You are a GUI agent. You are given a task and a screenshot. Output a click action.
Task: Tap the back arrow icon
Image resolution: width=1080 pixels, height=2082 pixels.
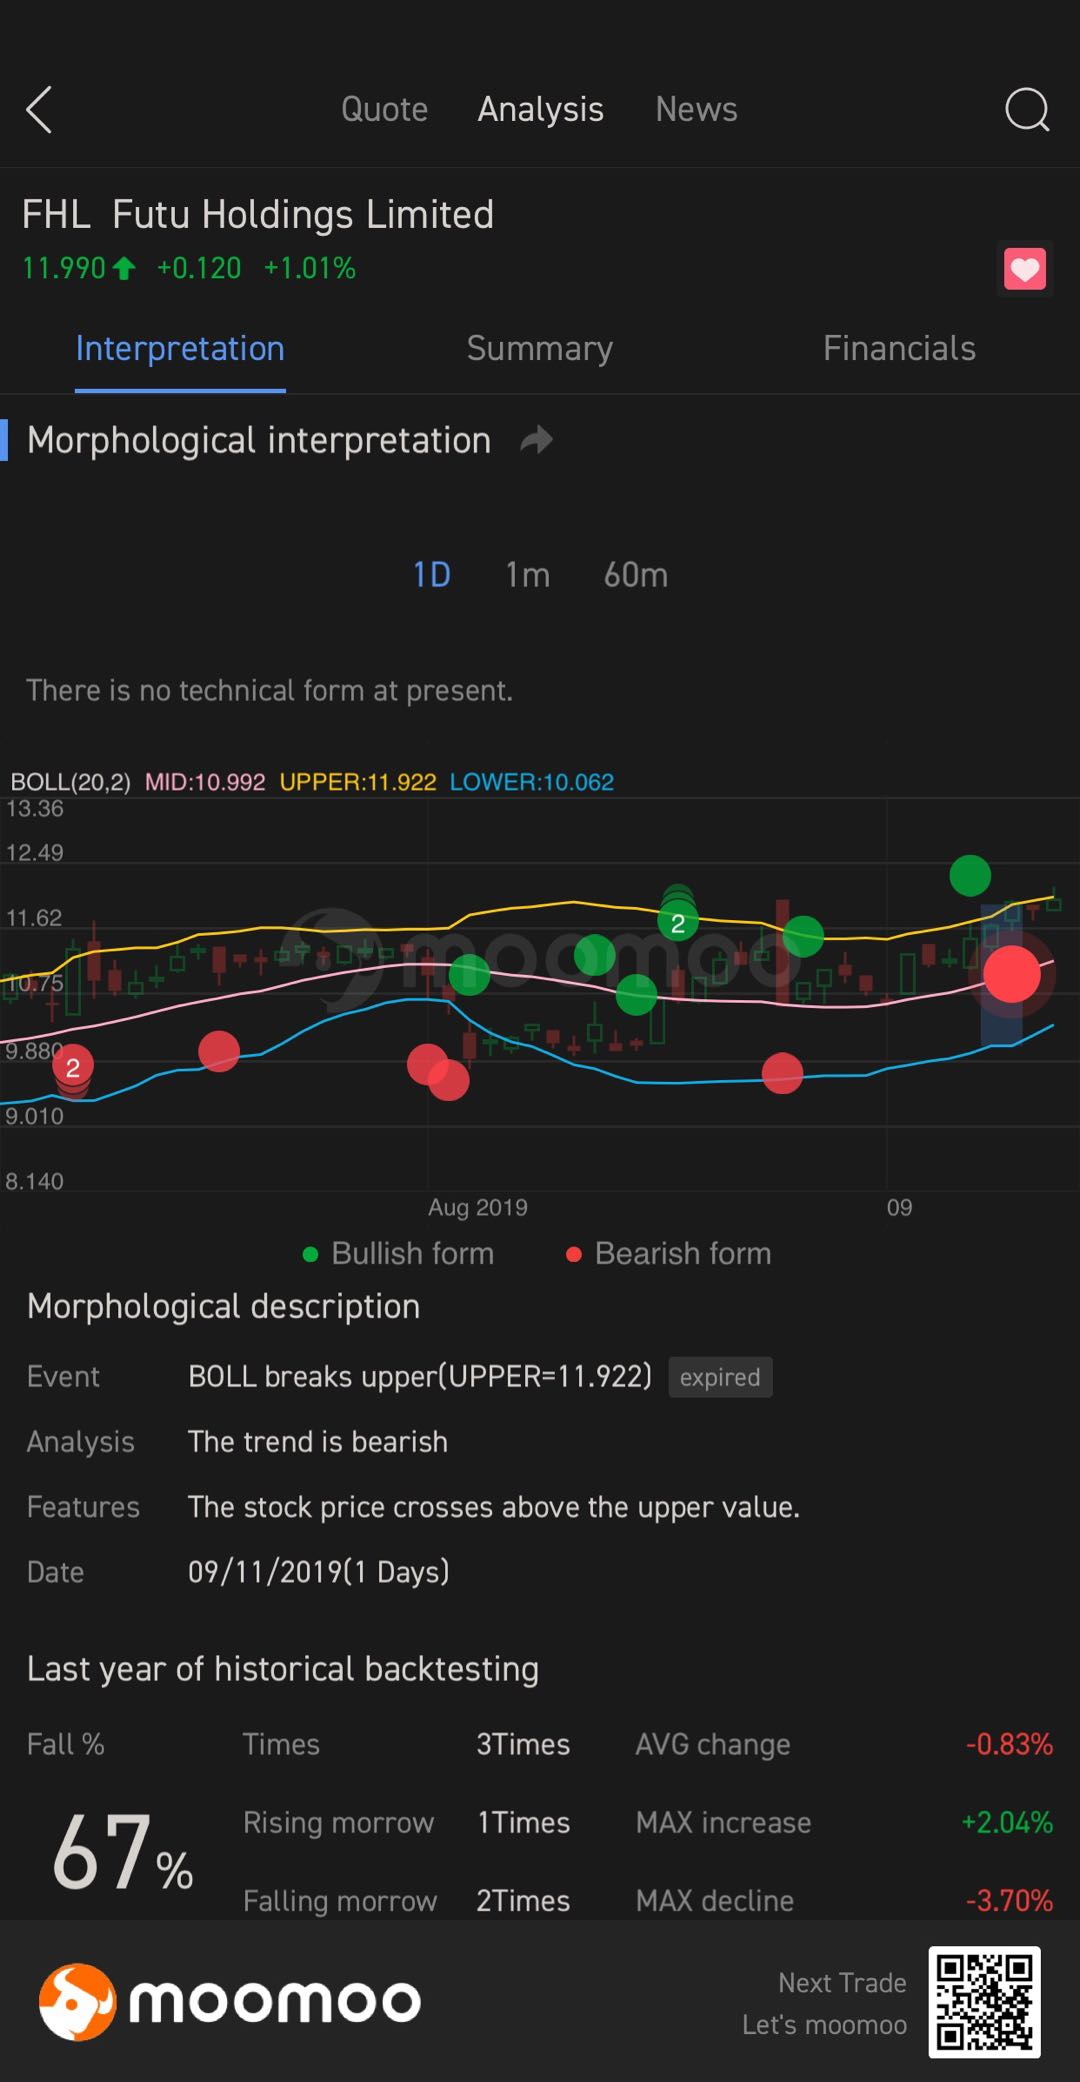(39, 110)
